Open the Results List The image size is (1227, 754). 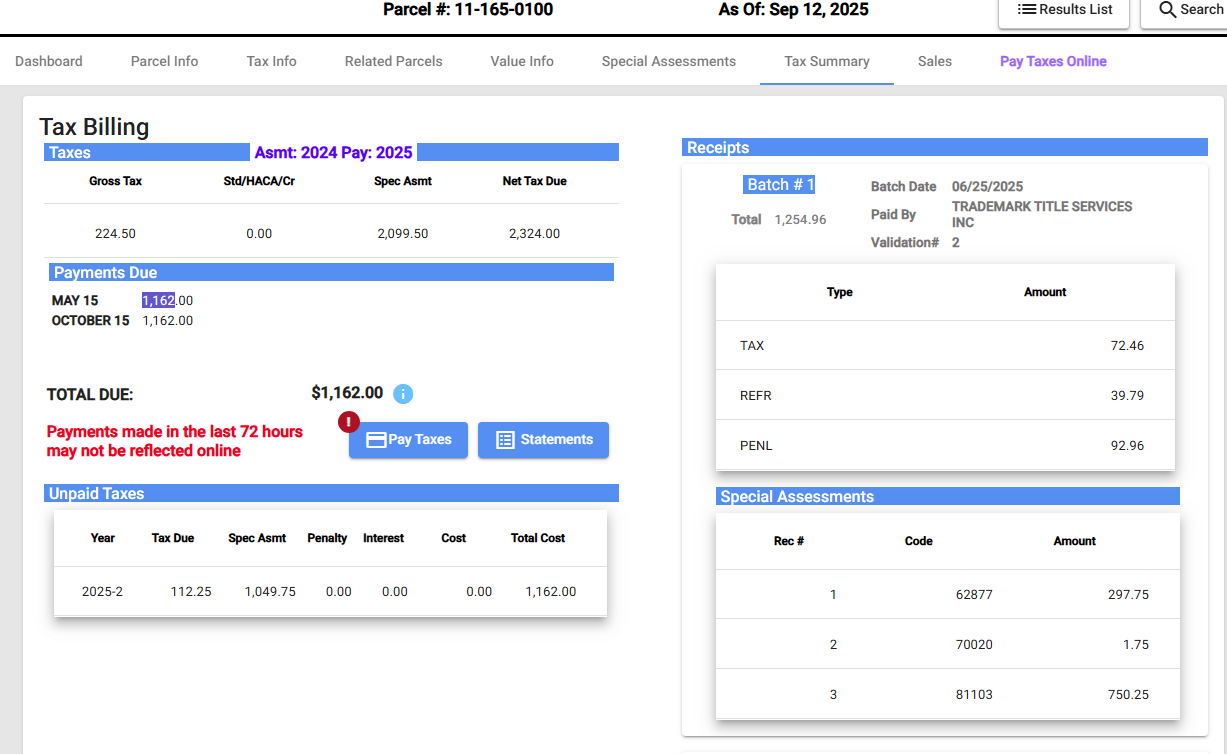[1063, 10]
